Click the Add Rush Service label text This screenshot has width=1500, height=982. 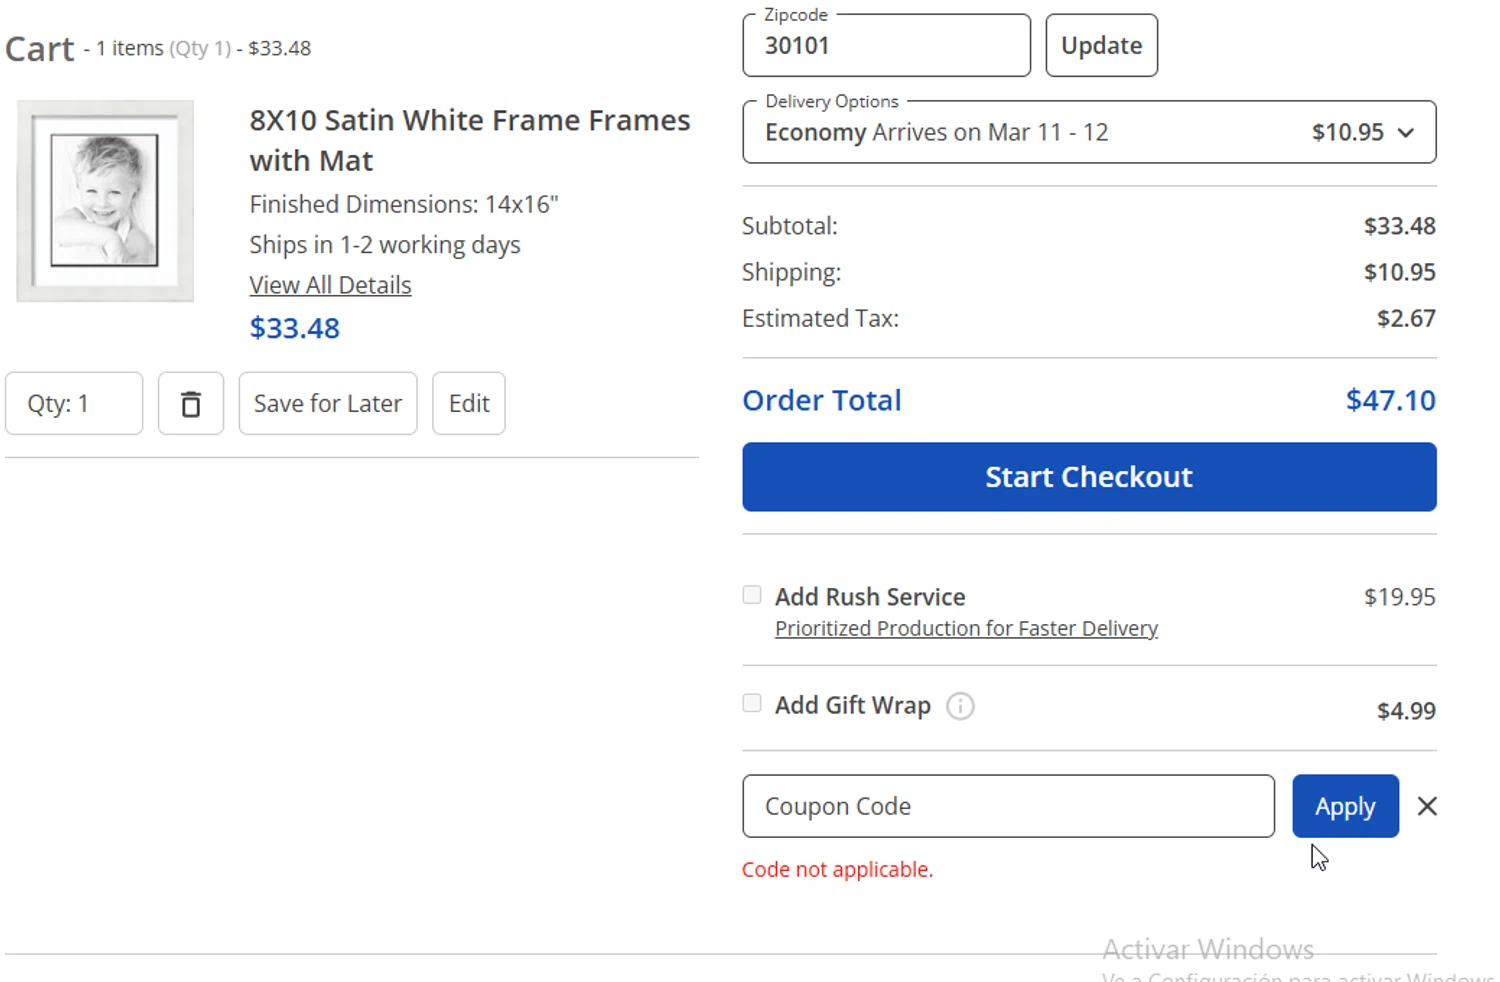(870, 597)
